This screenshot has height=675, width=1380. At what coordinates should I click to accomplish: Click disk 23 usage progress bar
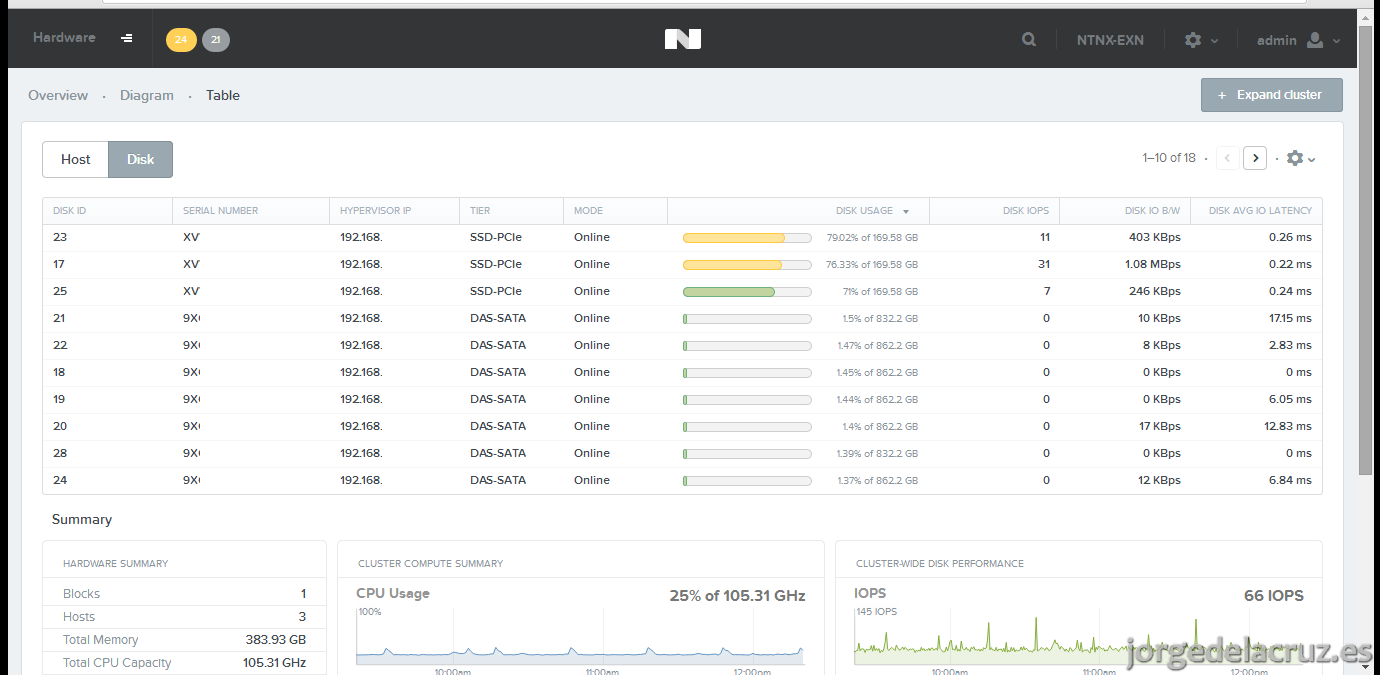747,238
